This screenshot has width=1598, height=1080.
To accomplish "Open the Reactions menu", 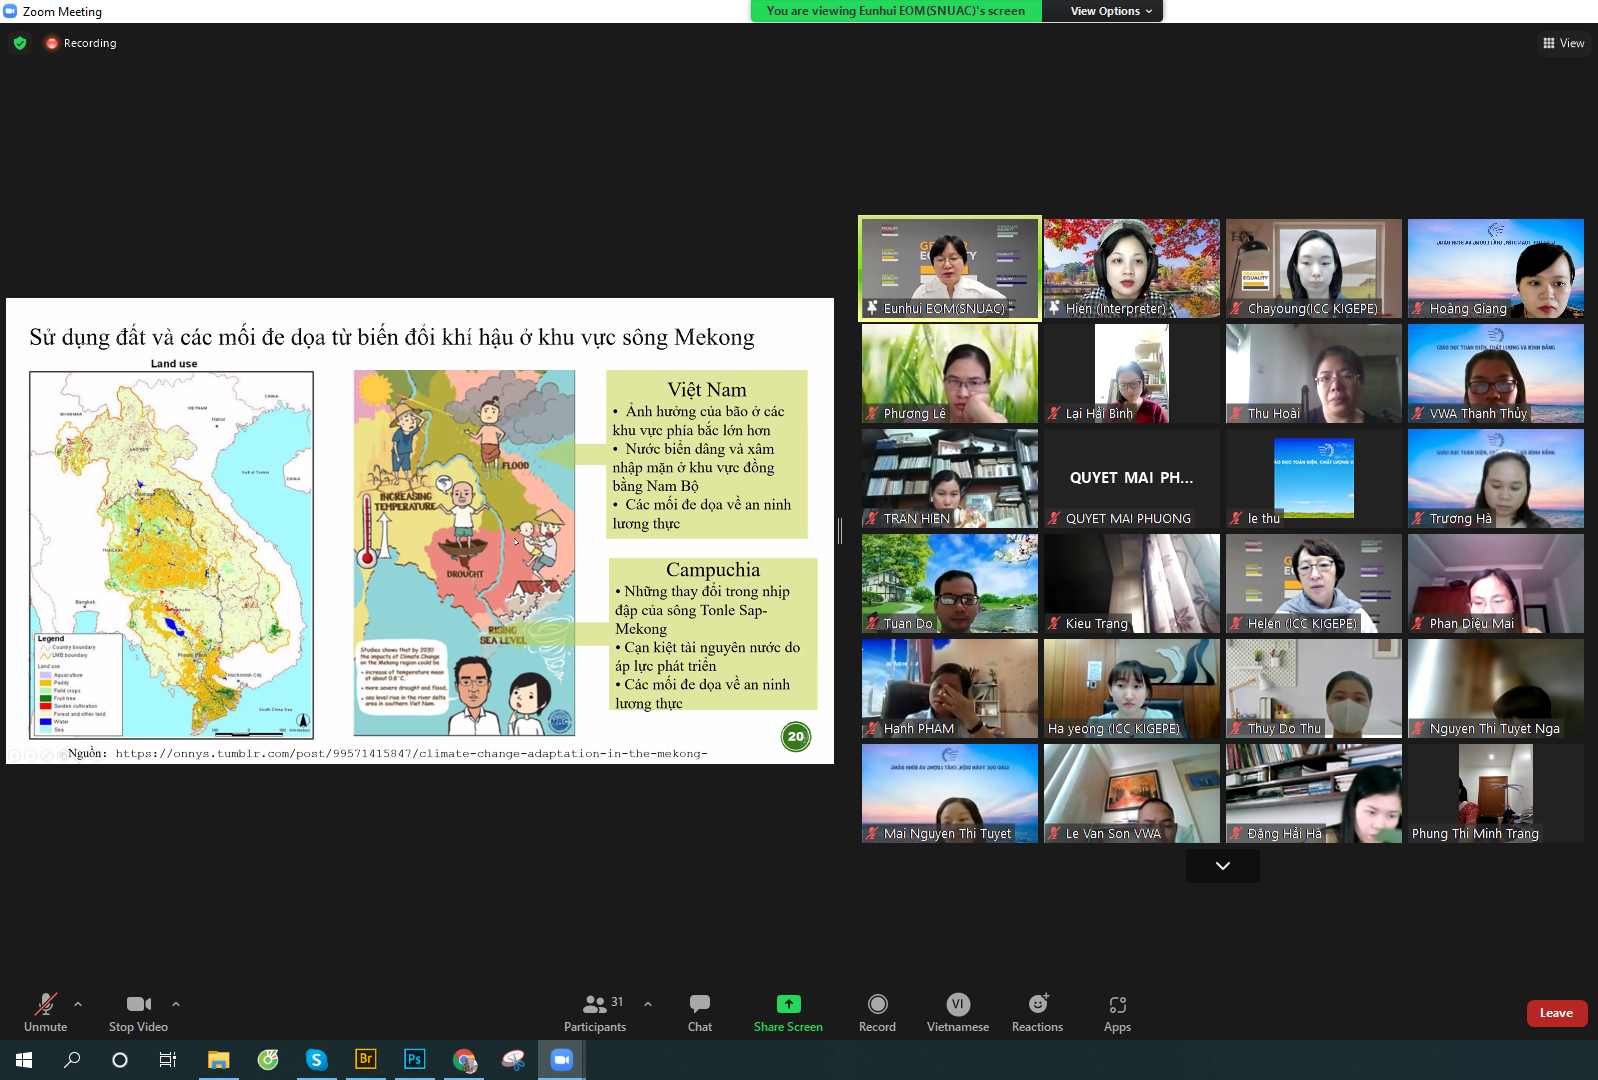I will (x=1037, y=1012).
